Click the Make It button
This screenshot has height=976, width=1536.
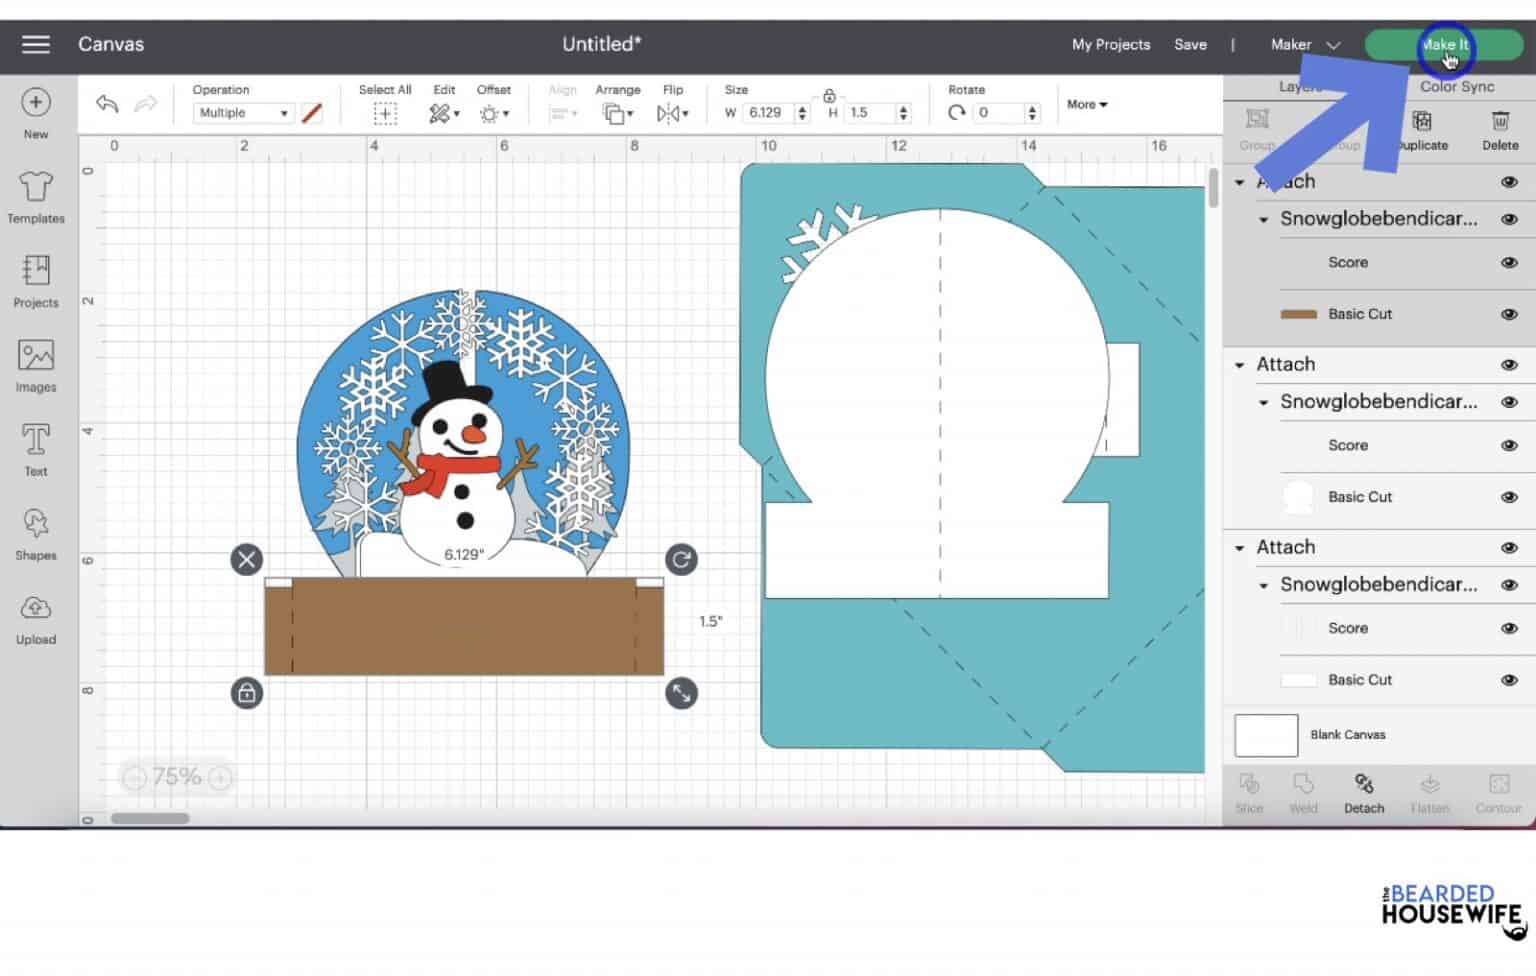tap(1447, 44)
